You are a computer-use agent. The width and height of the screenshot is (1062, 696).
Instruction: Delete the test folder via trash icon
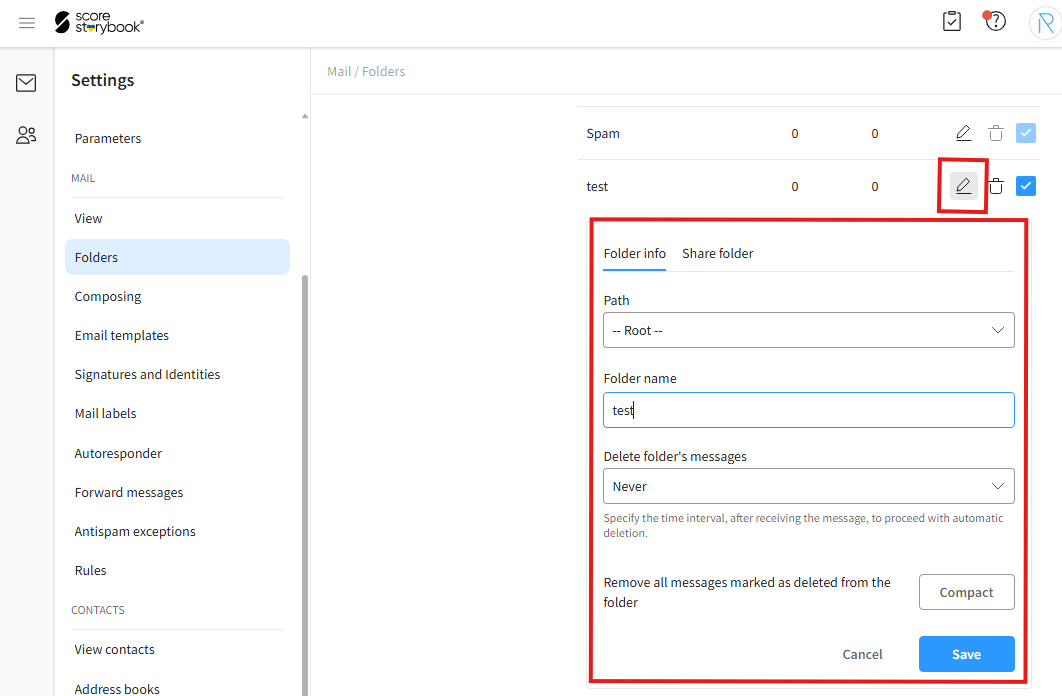coord(996,186)
